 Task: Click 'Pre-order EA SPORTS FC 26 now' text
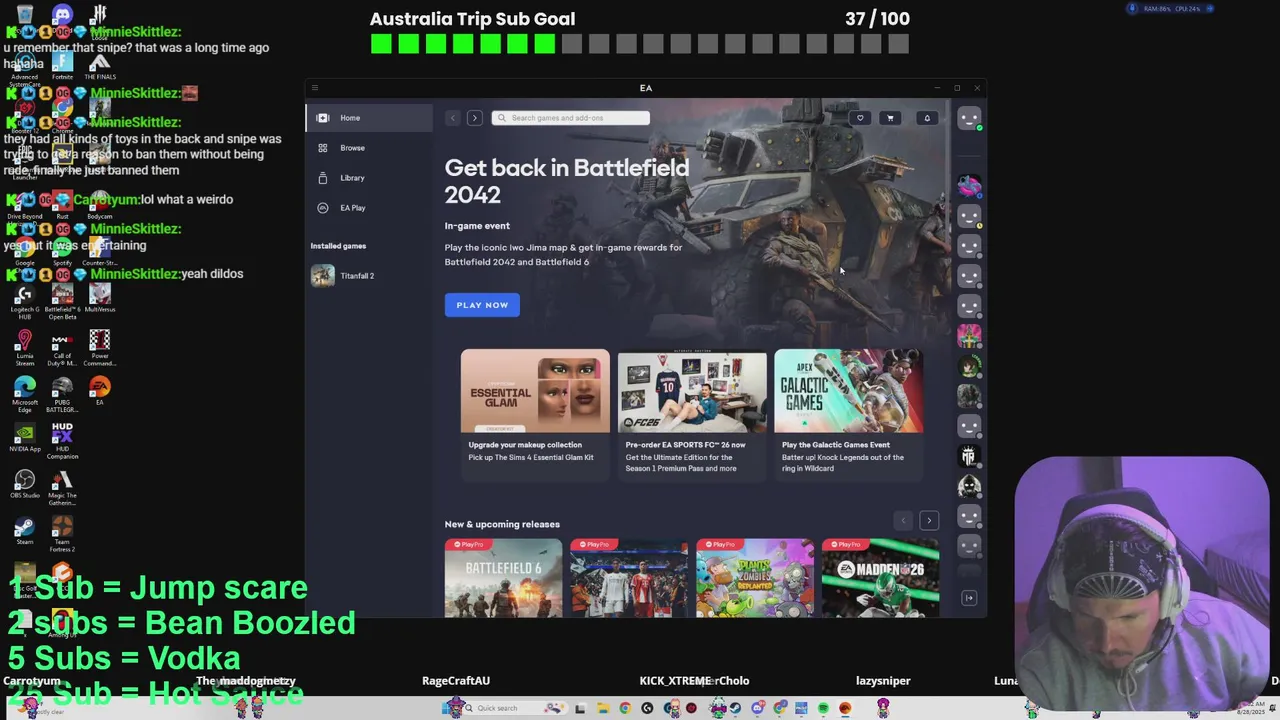click(685, 445)
